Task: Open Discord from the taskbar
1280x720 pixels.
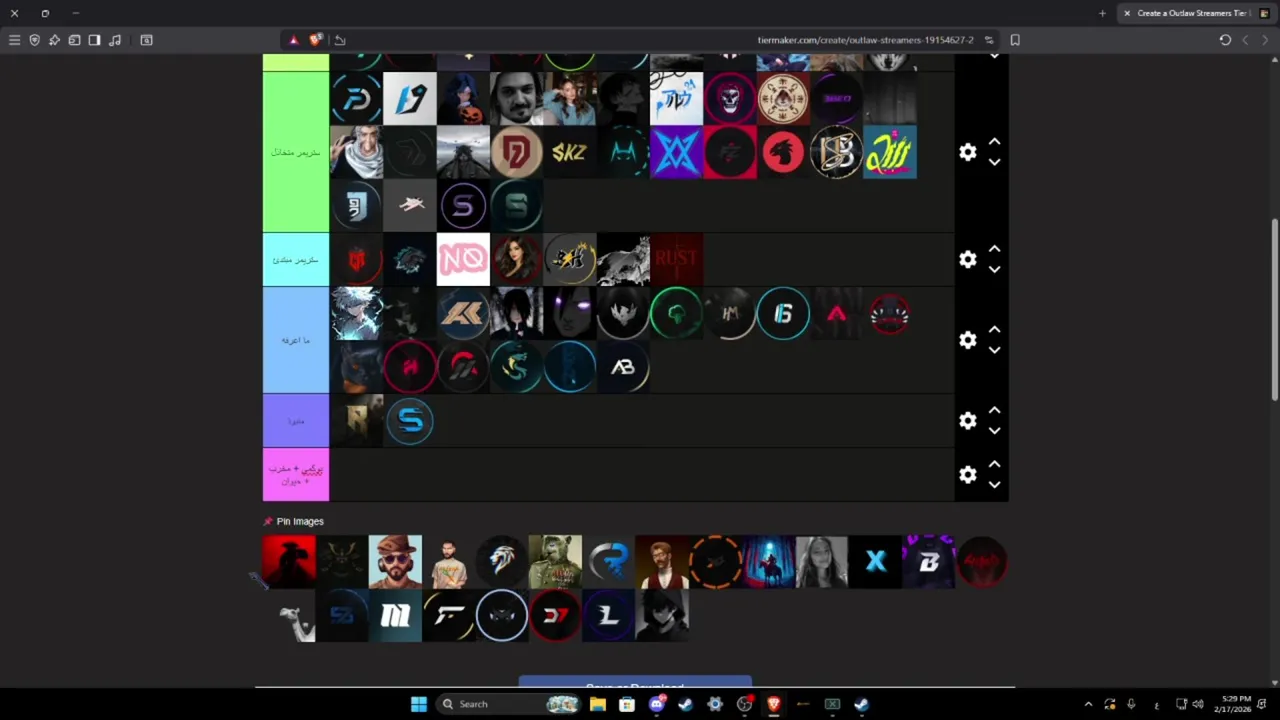Action: [657, 704]
